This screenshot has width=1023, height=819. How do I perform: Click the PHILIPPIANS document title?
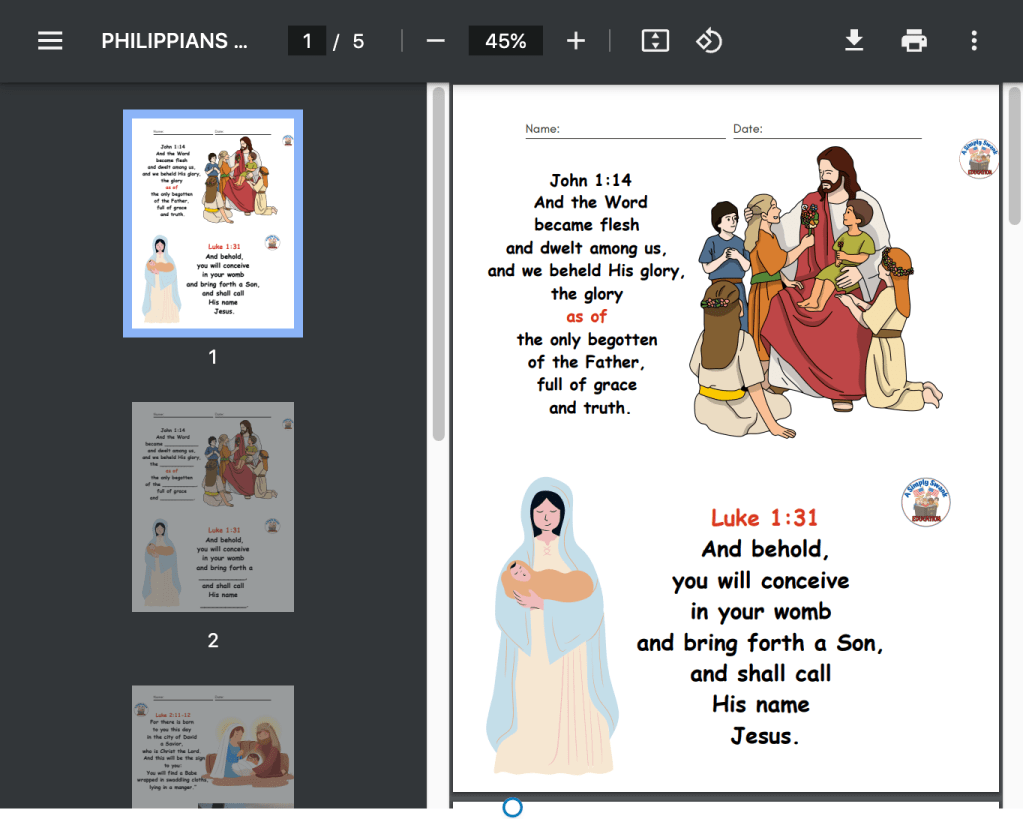[174, 41]
